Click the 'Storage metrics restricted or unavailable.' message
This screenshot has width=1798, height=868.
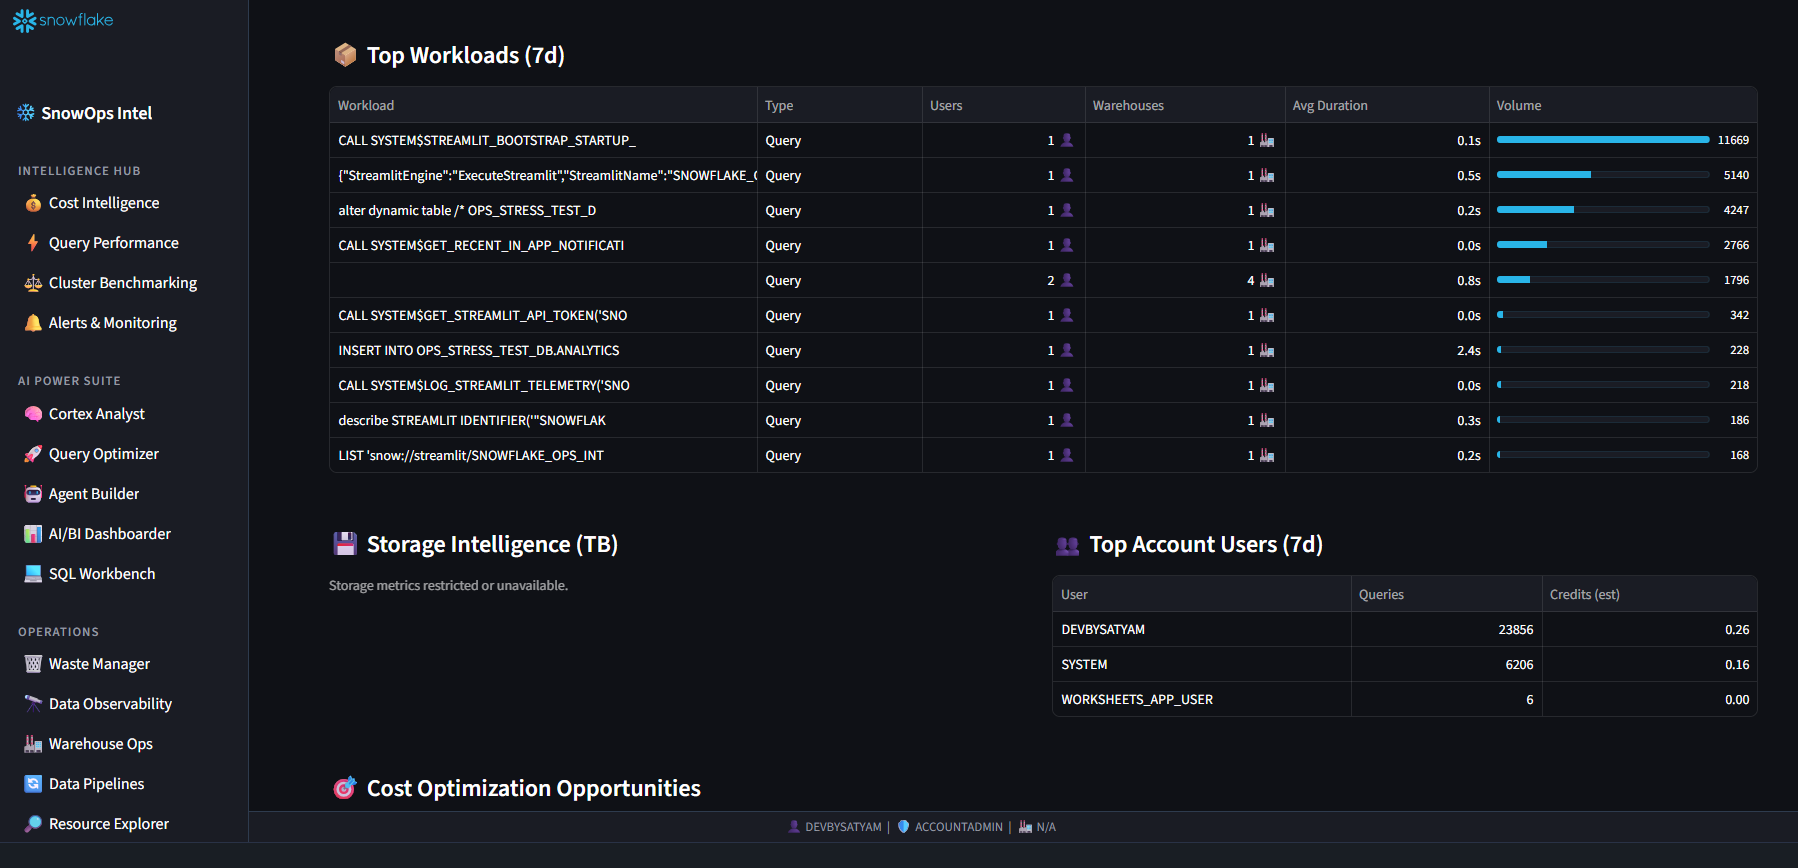(x=448, y=585)
